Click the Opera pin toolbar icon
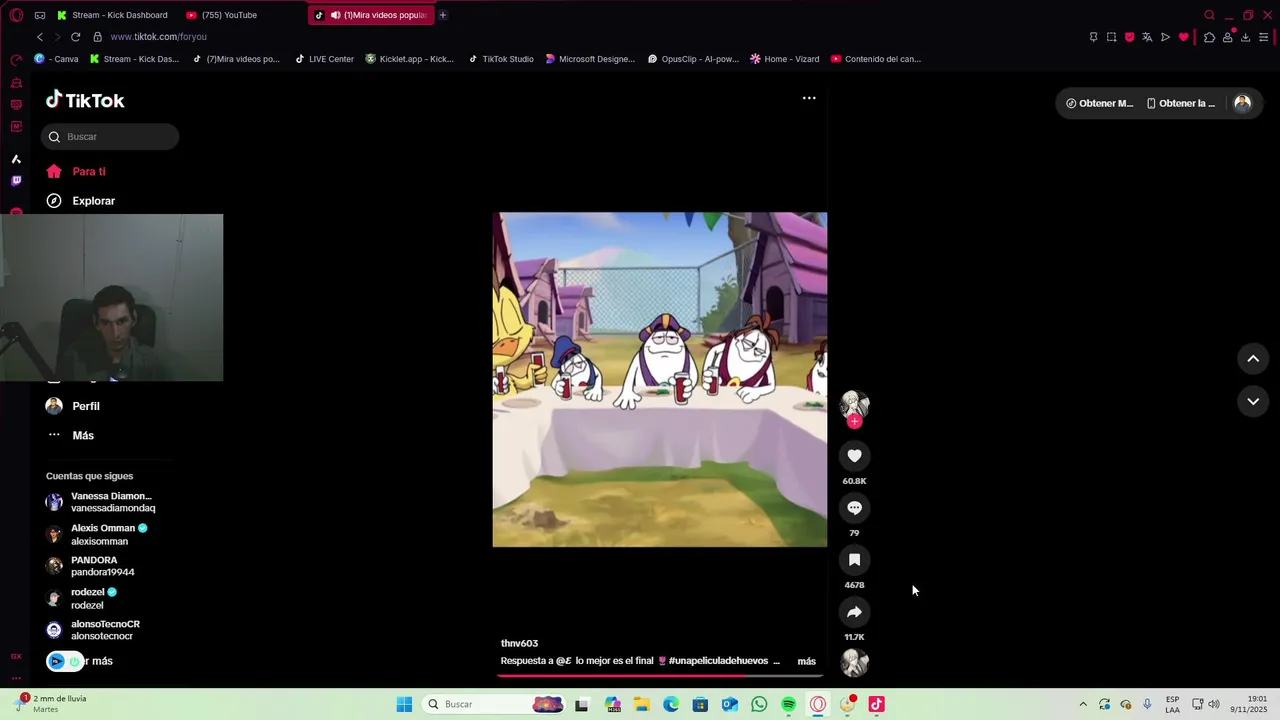The height and width of the screenshot is (720, 1280). coord(1093,37)
